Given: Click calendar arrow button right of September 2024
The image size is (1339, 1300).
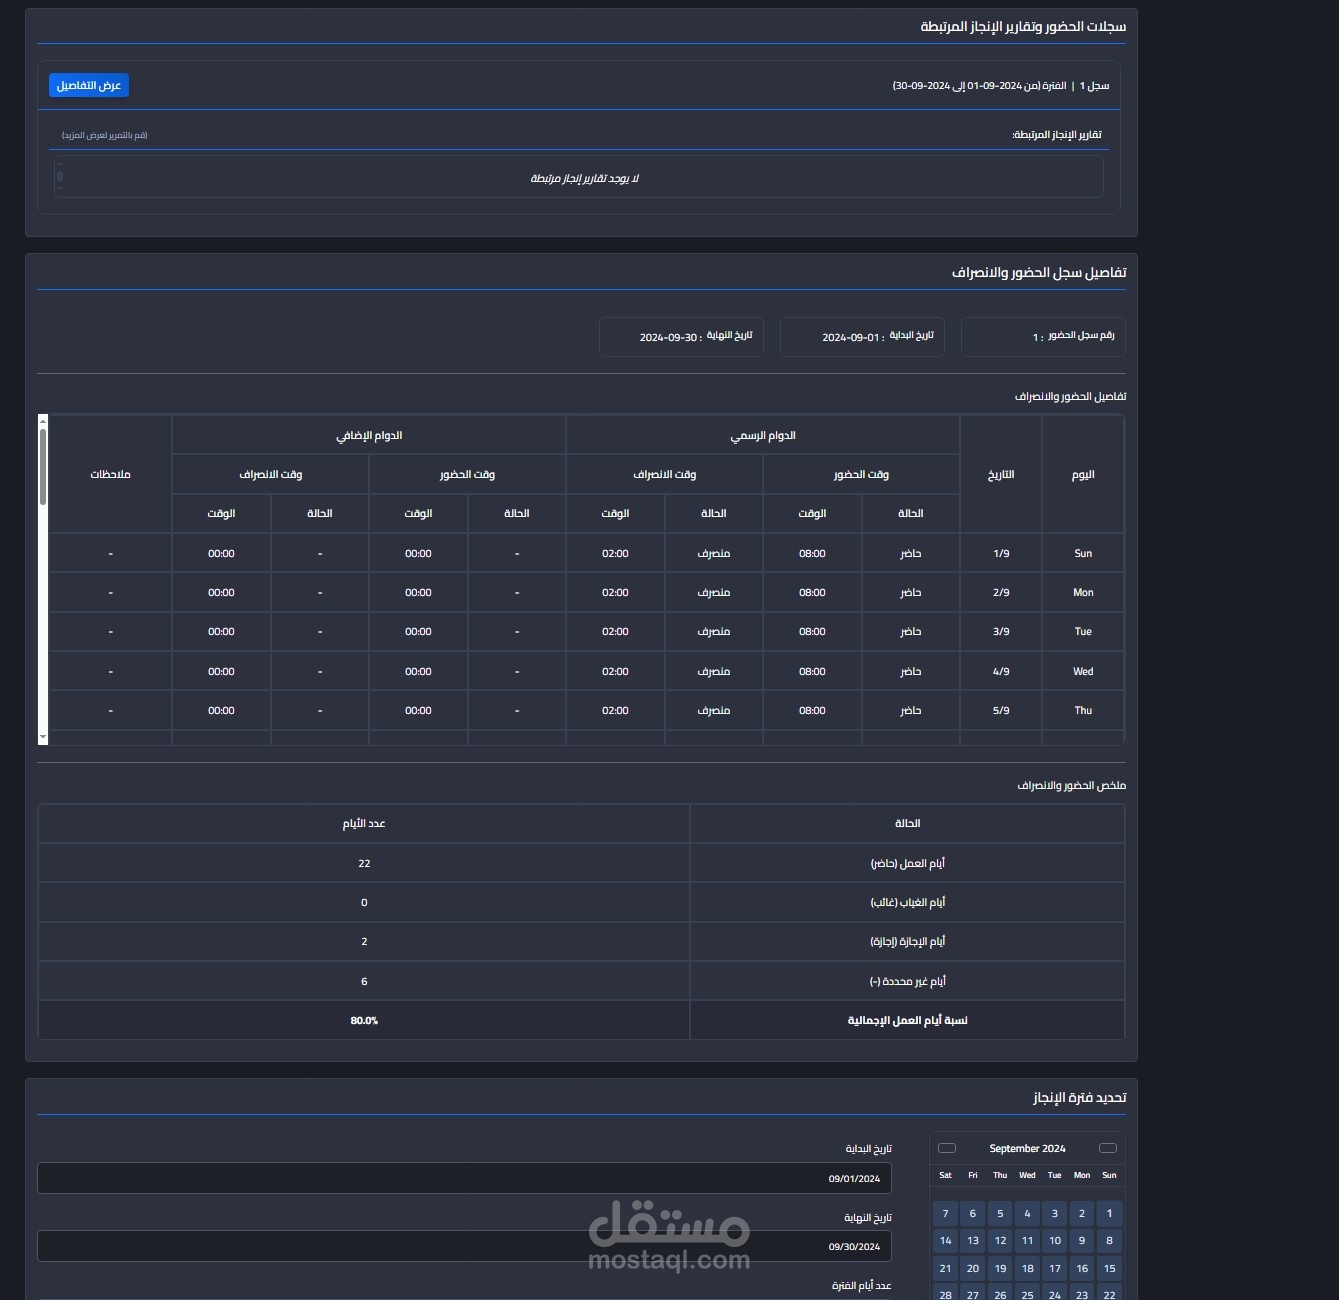Looking at the screenshot, I should point(1107,1148).
